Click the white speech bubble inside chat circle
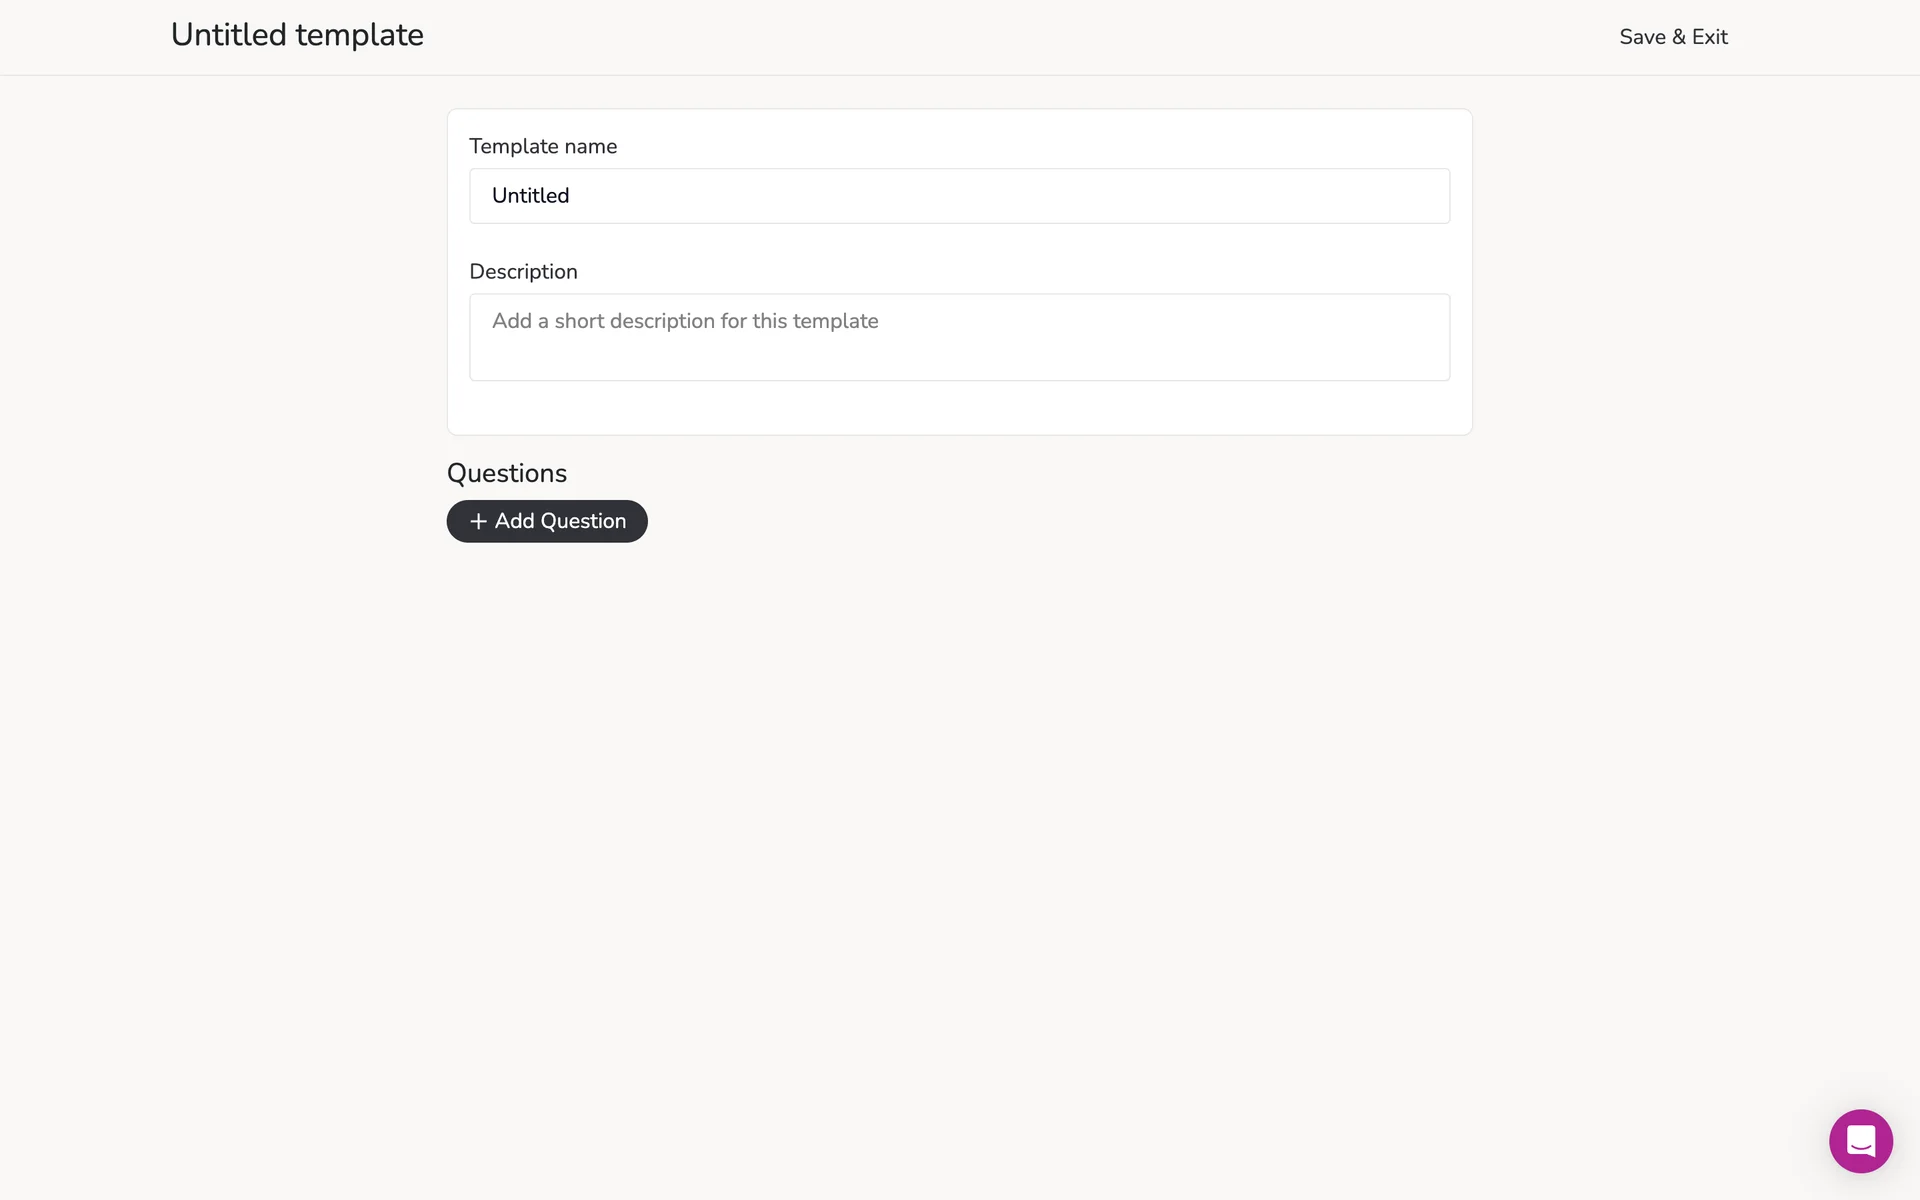 pos(1860,1140)
